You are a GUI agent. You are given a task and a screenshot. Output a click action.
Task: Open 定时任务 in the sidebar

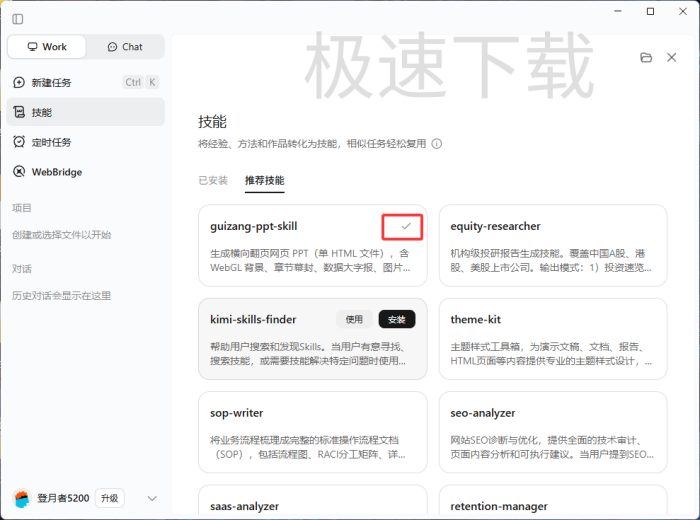86,142
